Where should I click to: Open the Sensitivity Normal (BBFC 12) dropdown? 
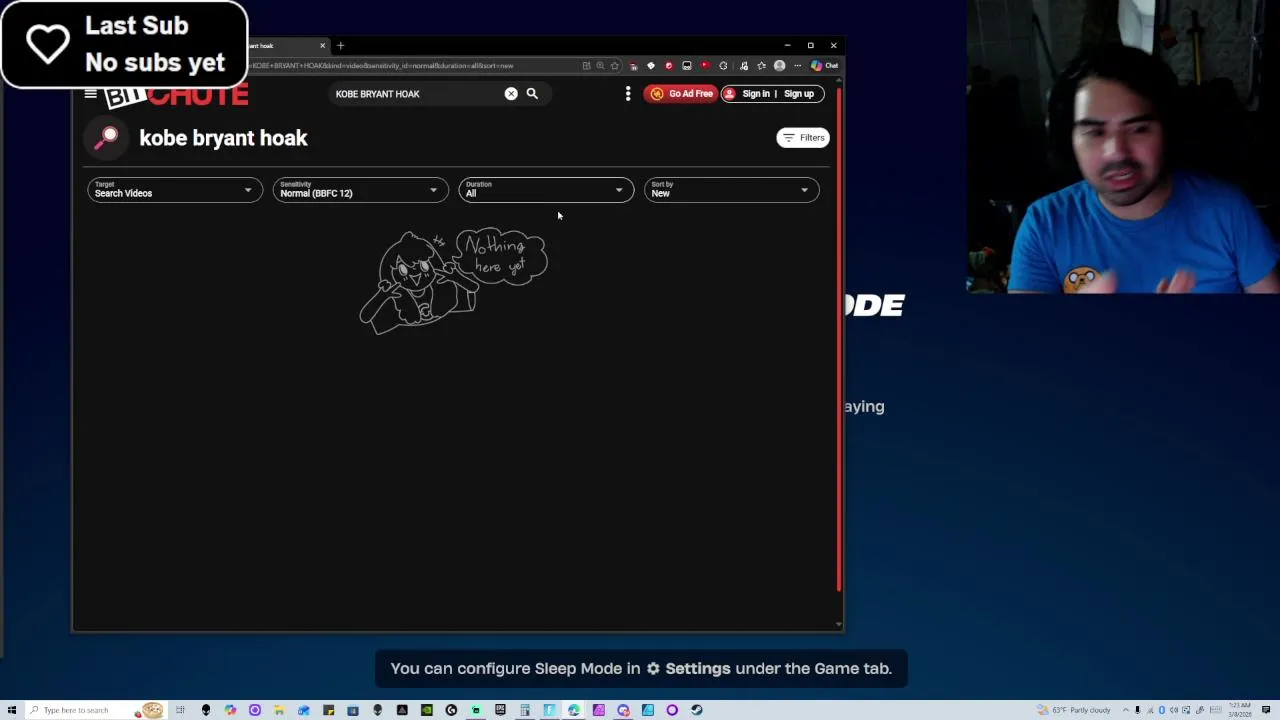360,190
